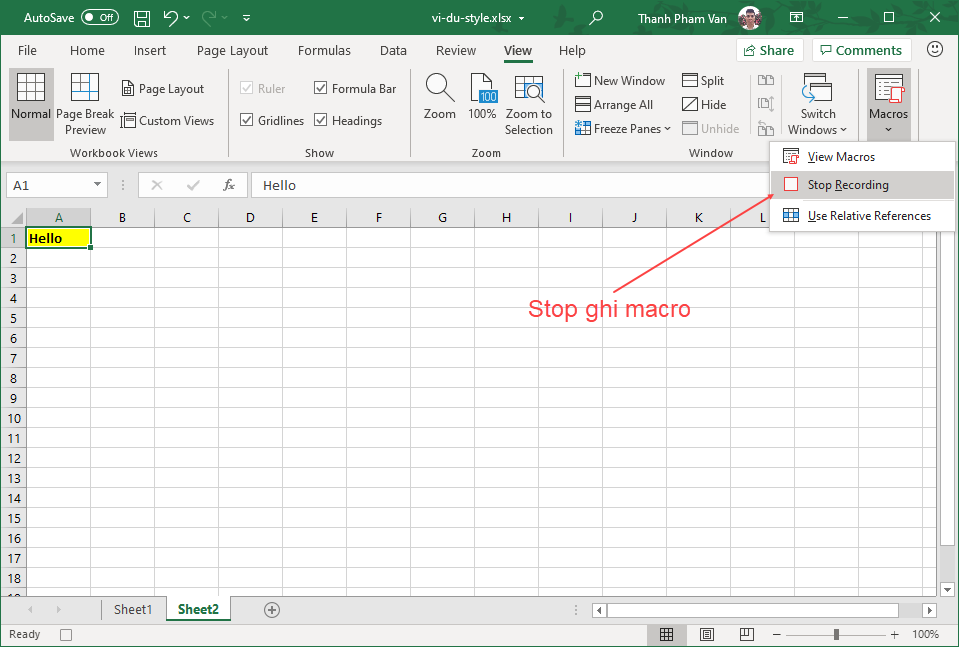
Task: Switch to Sheet1 tab
Action: coord(133,610)
